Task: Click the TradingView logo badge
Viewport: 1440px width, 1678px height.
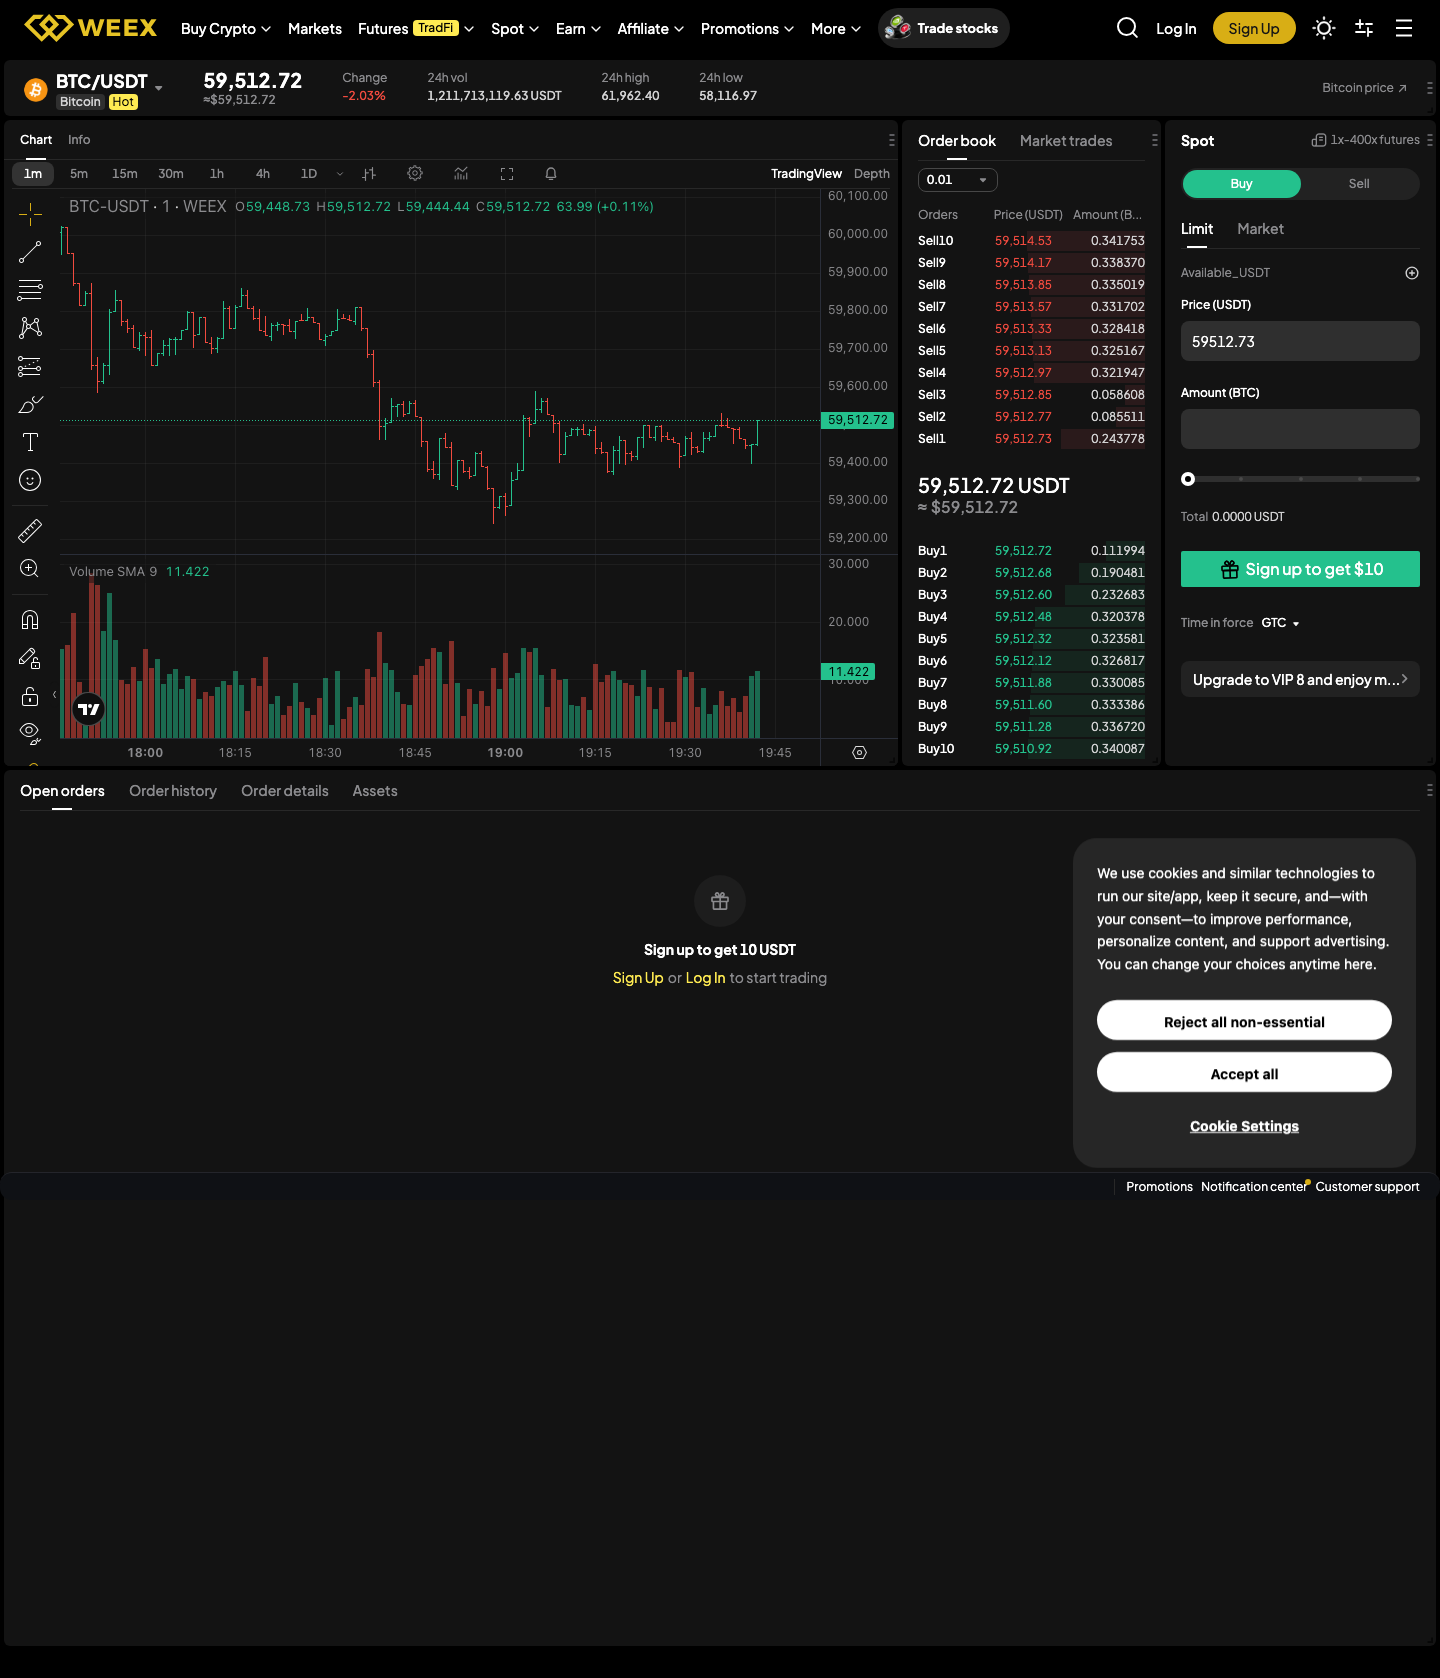Action: (x=89, y=709)
